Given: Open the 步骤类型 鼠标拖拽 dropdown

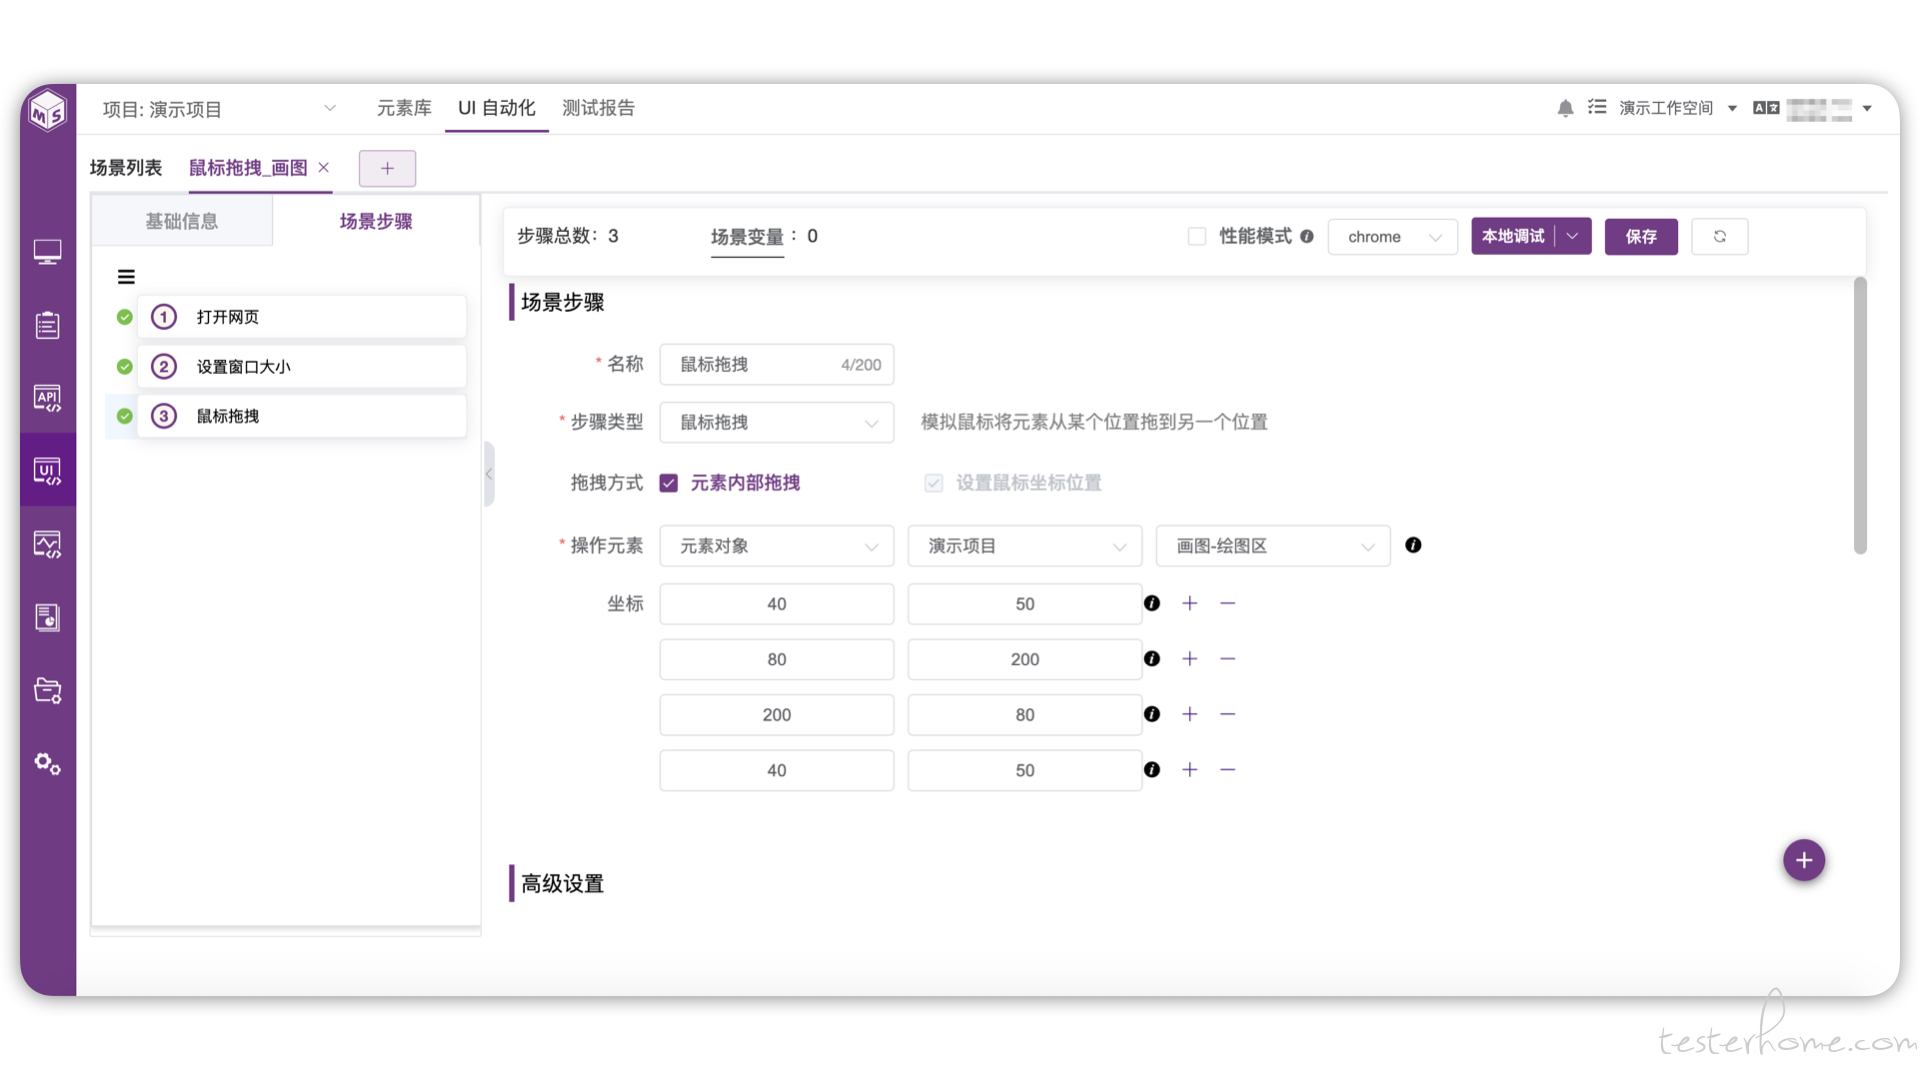Looking at the screenshot, I should [x=777, y=422].
